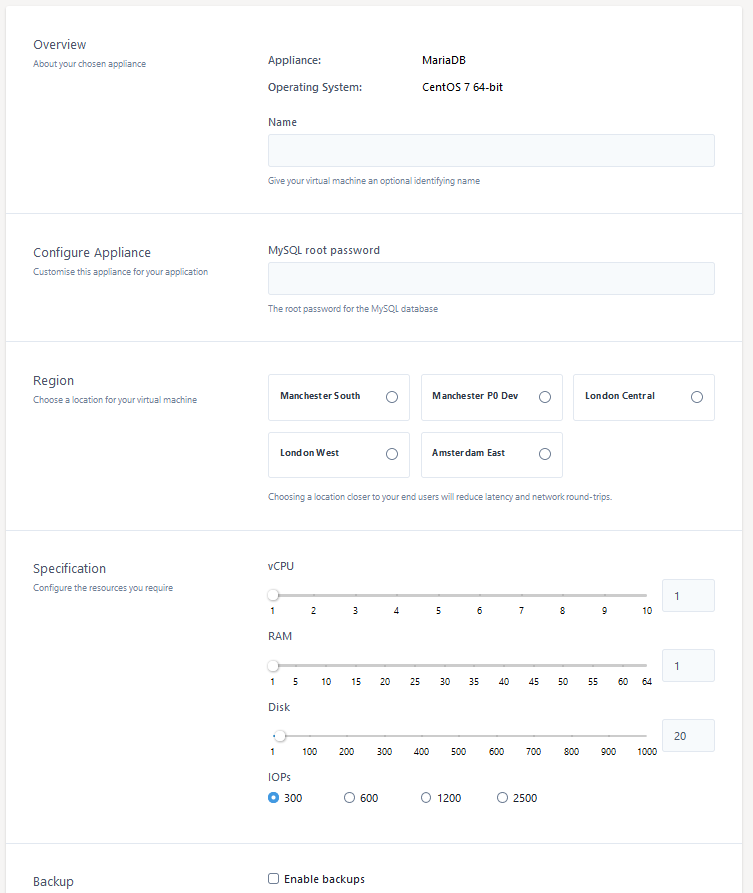Enable backups for the virtual machine

[x=273, y=878]
